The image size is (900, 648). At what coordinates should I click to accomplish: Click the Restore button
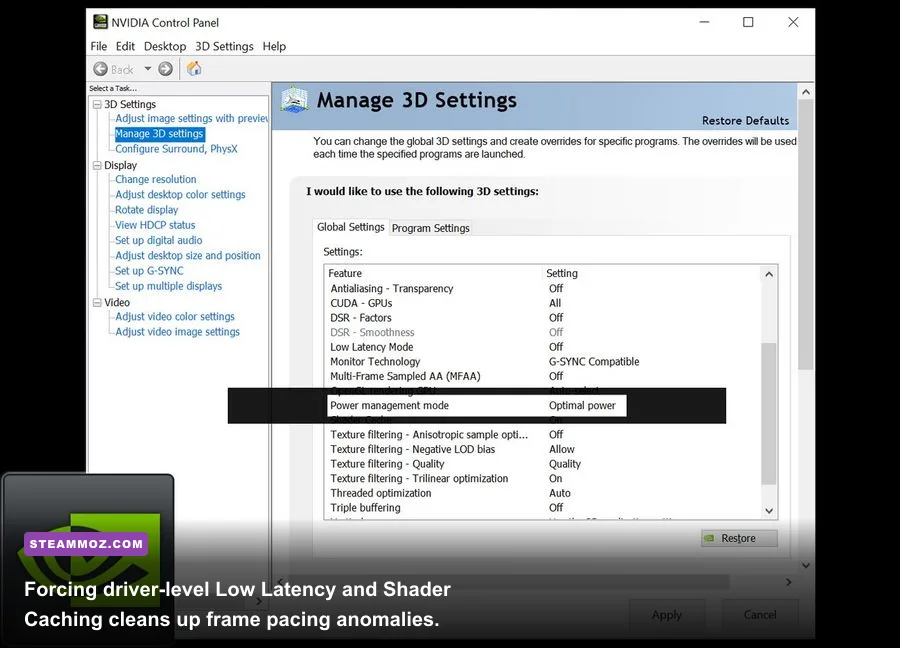tap(739, 538)
